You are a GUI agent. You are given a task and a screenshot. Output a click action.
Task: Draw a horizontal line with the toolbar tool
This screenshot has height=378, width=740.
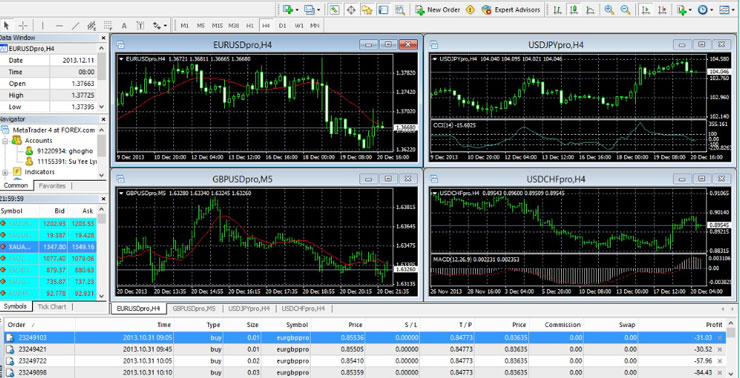tap(59, 25)
